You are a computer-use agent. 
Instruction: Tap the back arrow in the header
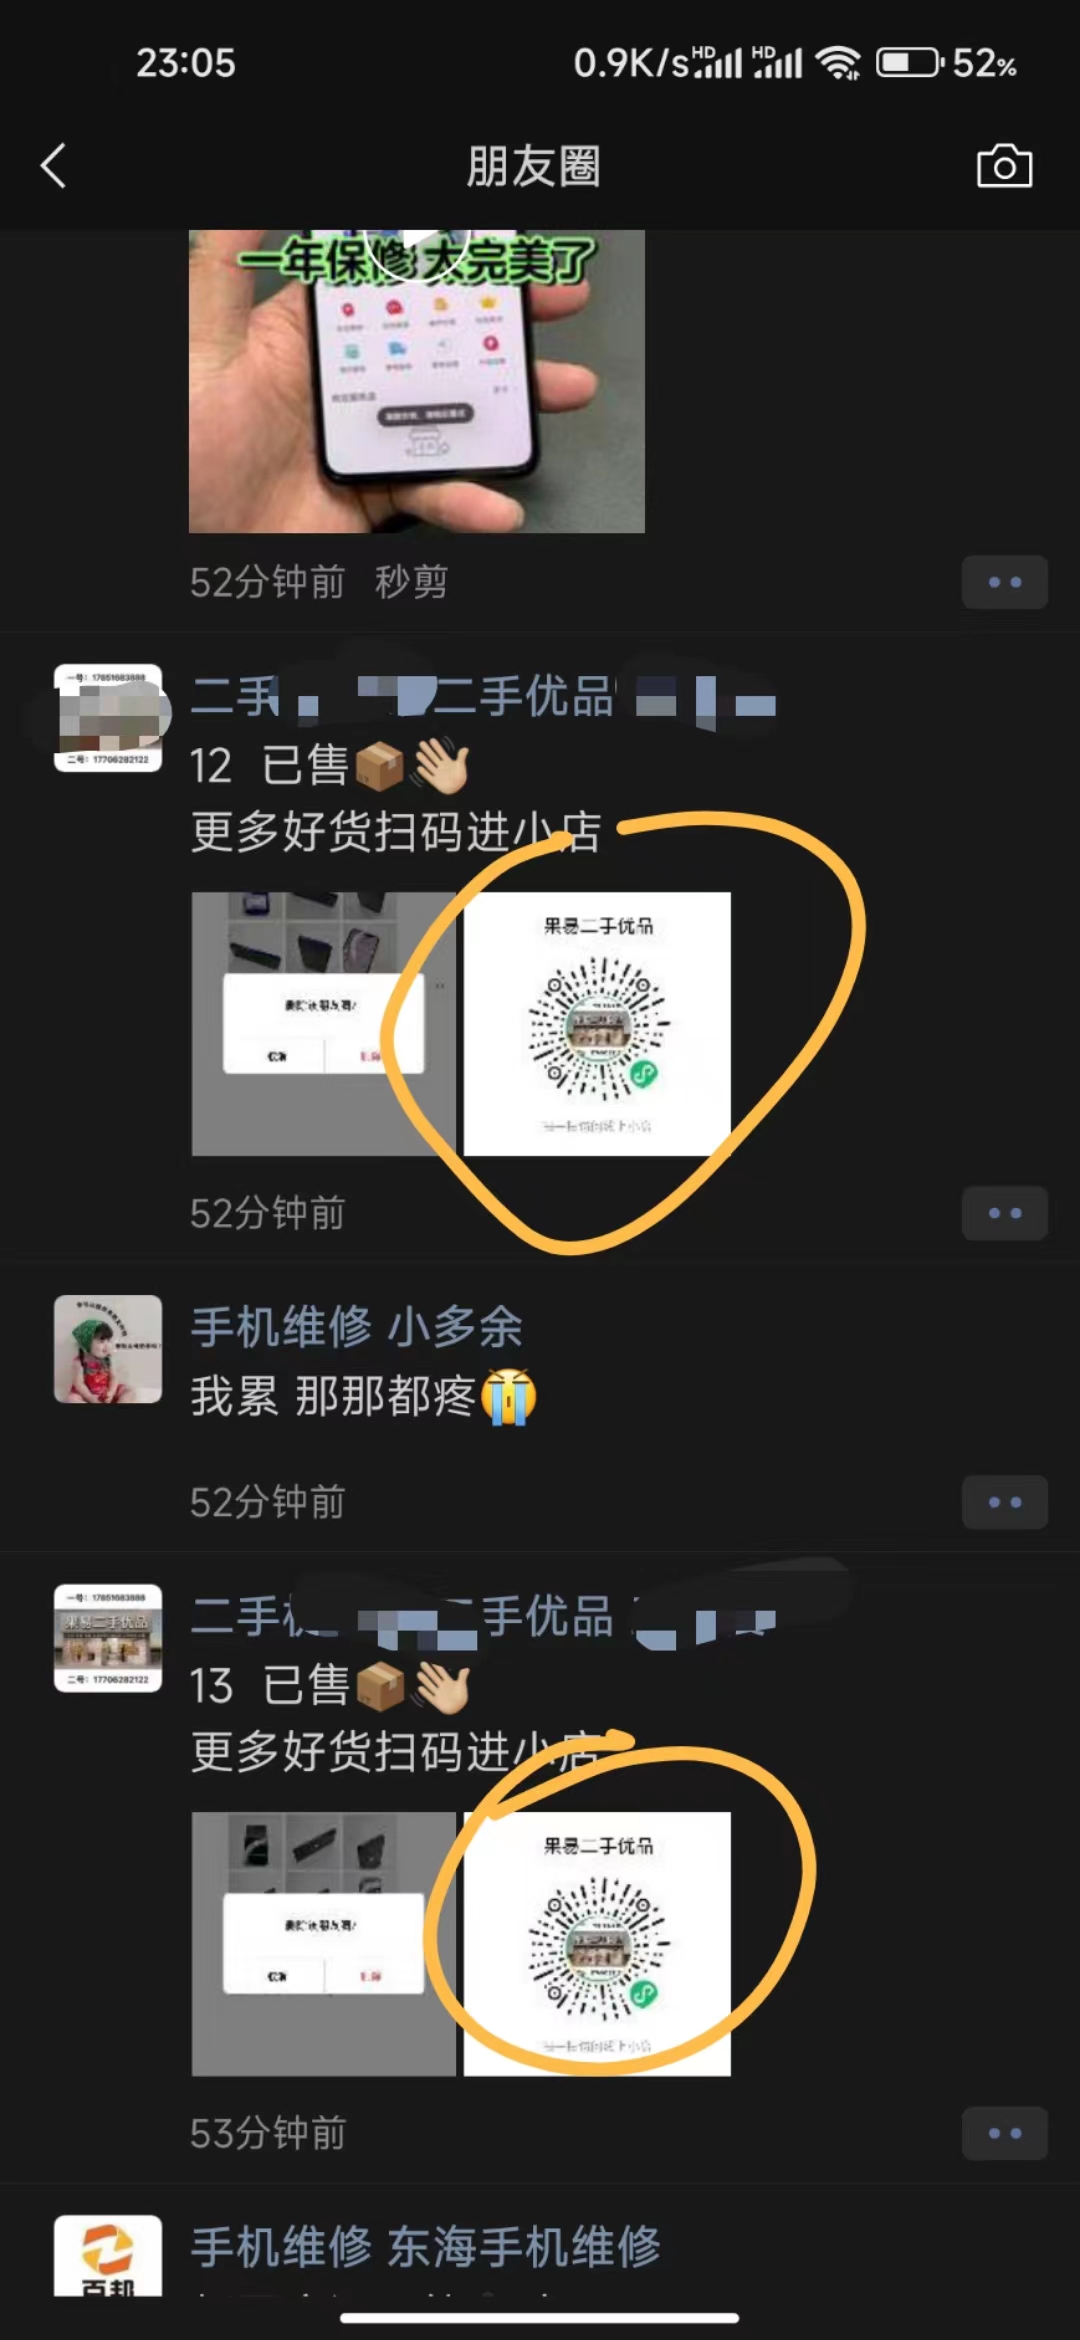pyautogui.click(x=54, y=166)
